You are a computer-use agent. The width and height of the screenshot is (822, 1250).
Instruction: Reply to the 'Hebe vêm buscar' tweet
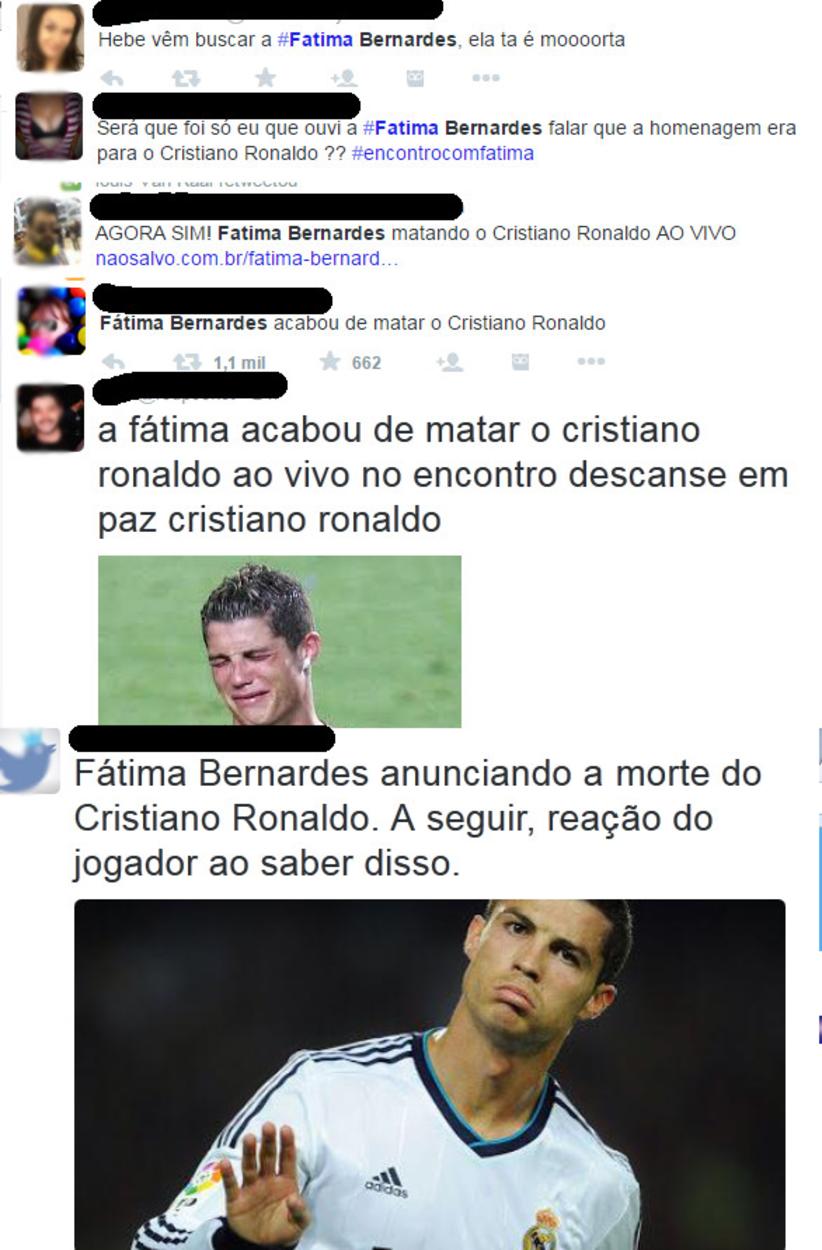point(112,78)
